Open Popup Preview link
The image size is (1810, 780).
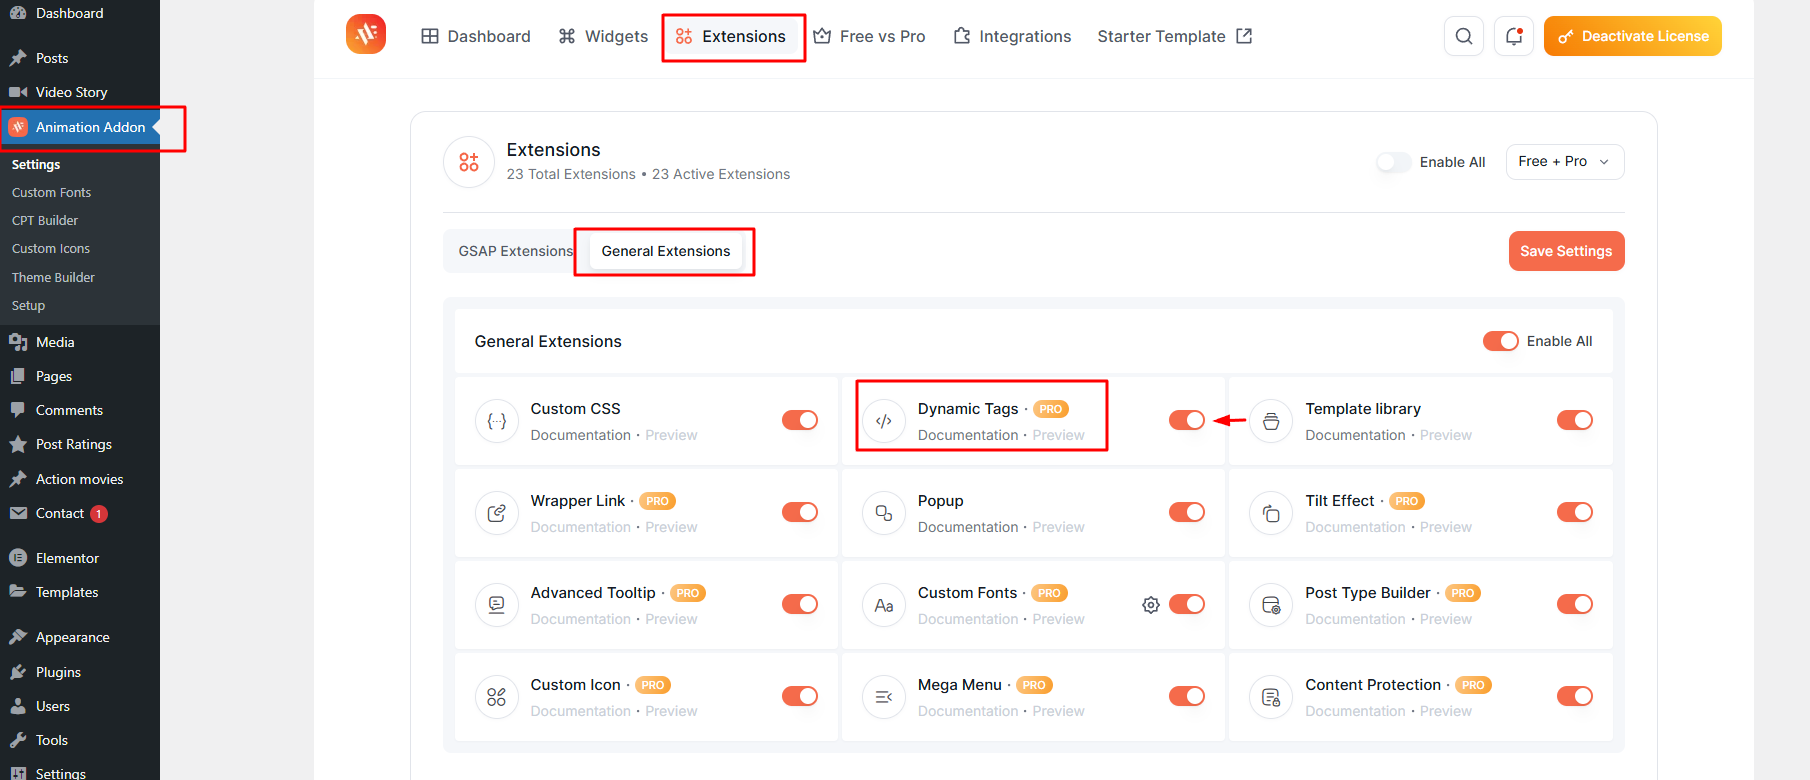1058,527
